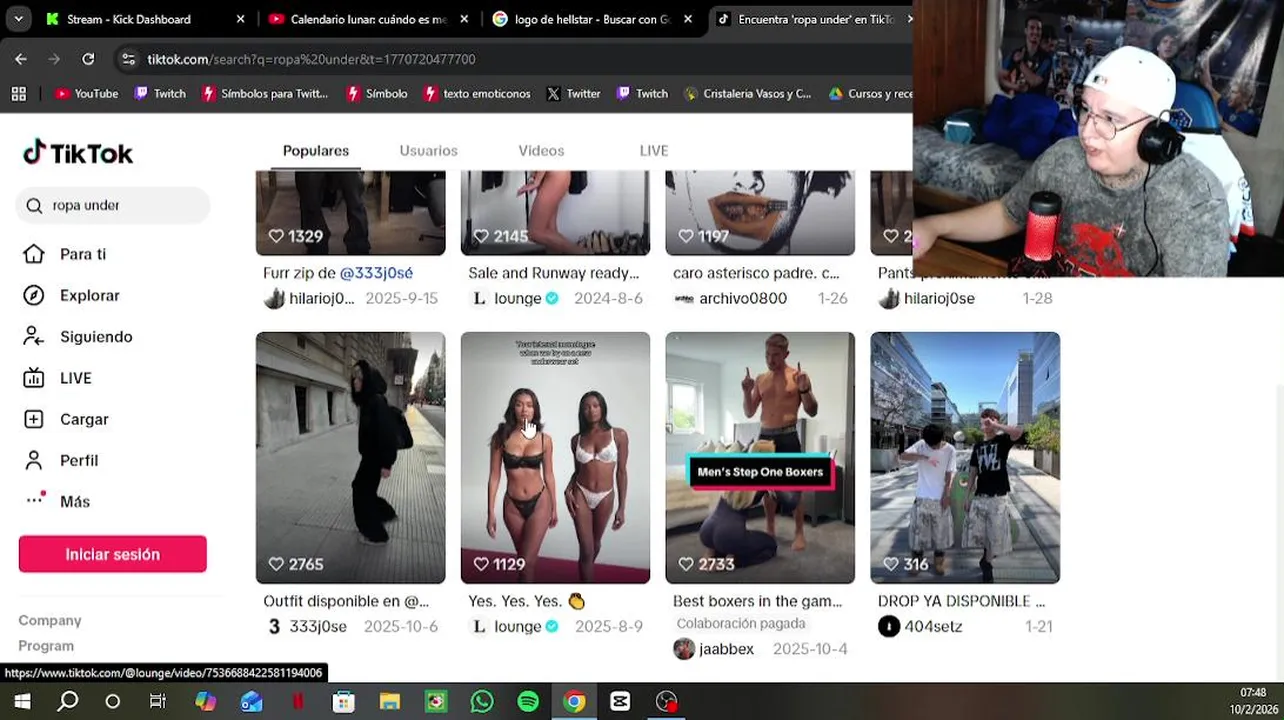
Task: Click caption 'DROP YA DISPONIBLE ...'
Action: (961, 601)
